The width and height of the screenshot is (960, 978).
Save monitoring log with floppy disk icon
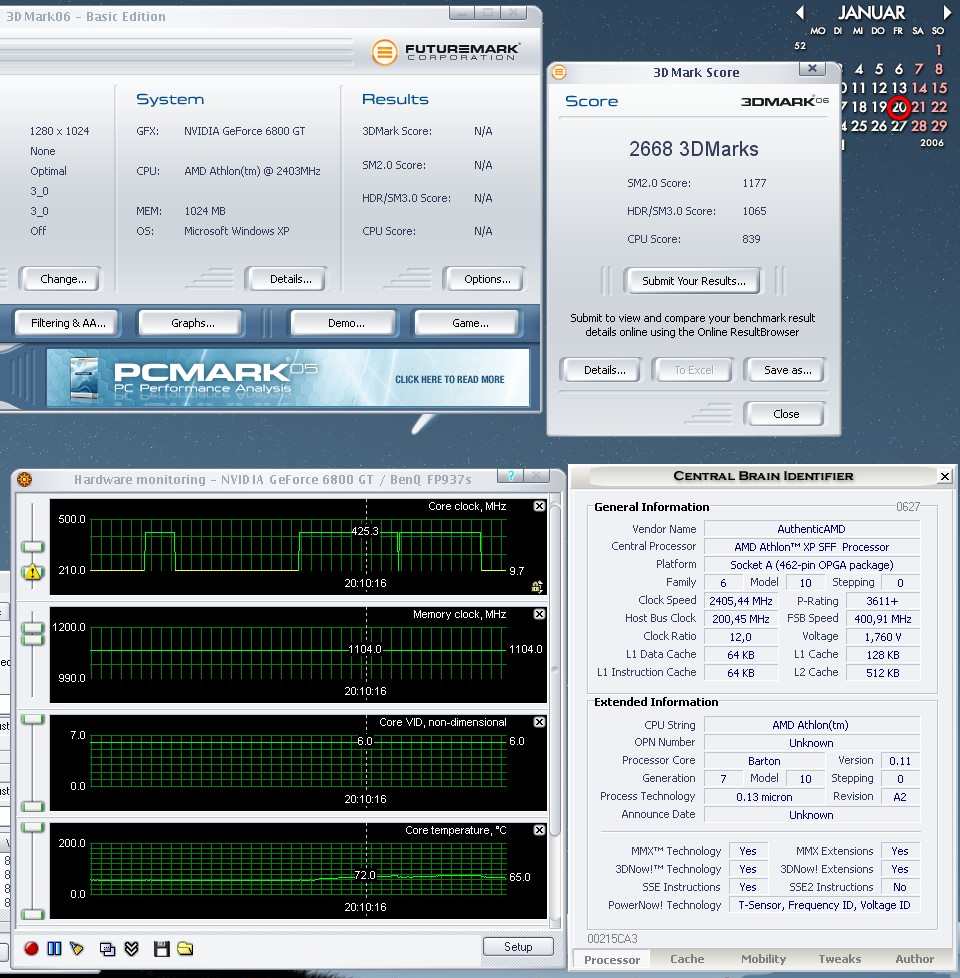click(x=162, y=949)
